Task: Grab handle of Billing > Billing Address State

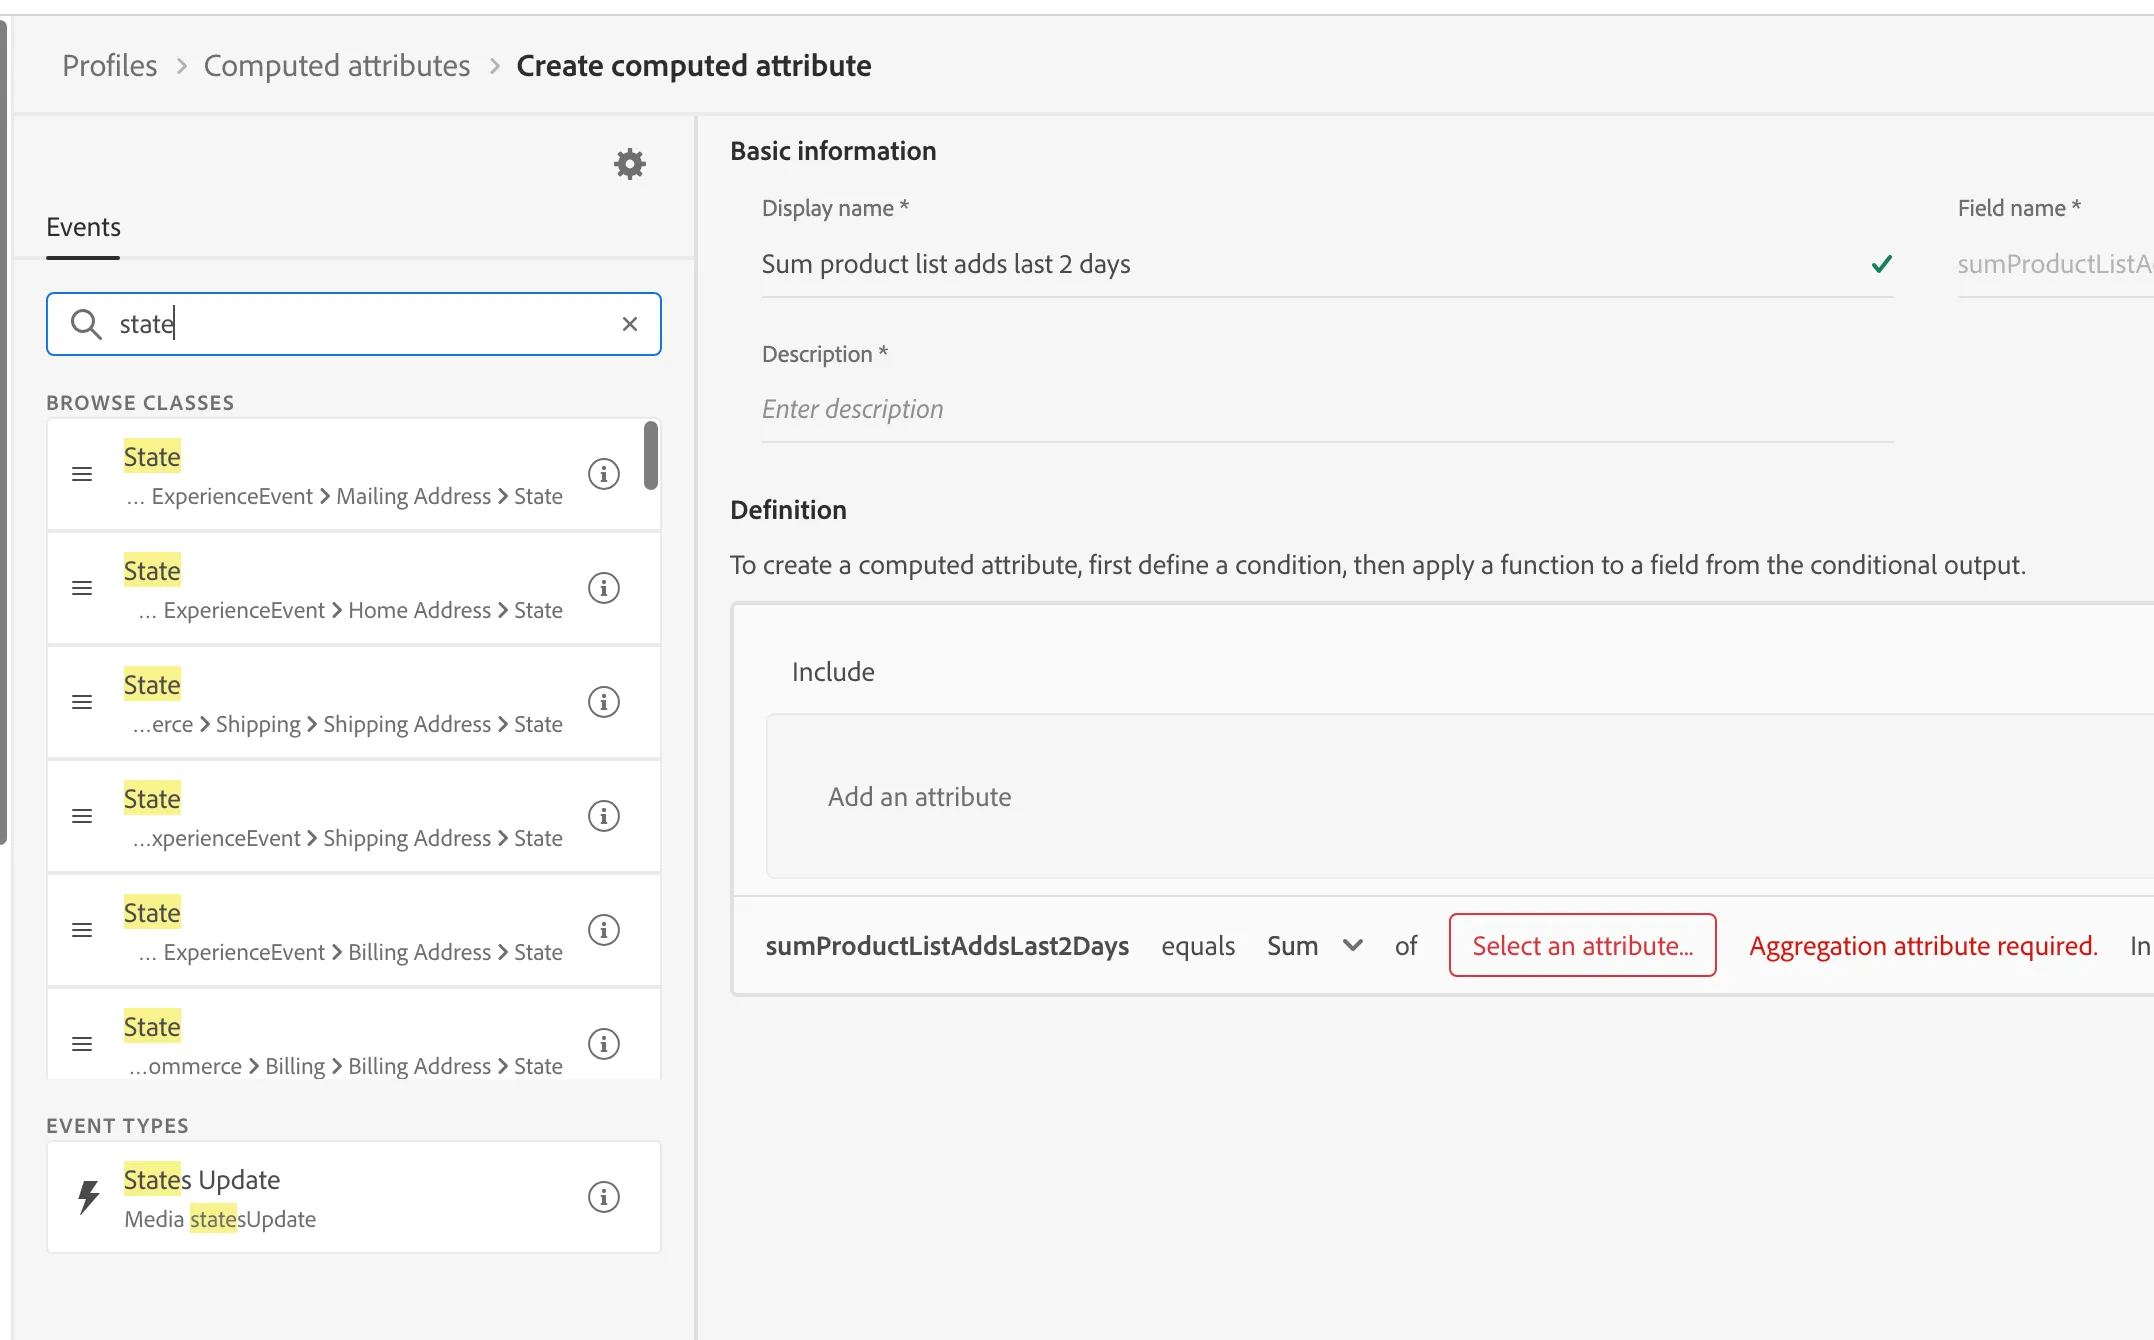Action: point(82,1044)
